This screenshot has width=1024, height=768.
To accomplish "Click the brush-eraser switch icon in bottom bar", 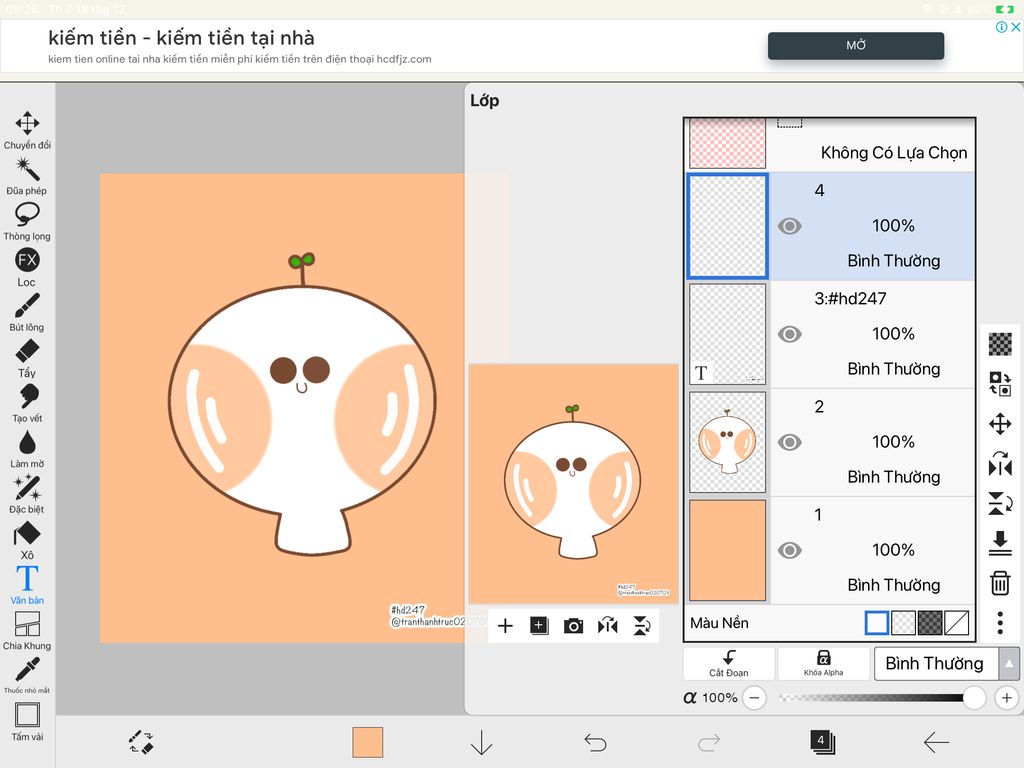I will [x=140, y=743].
